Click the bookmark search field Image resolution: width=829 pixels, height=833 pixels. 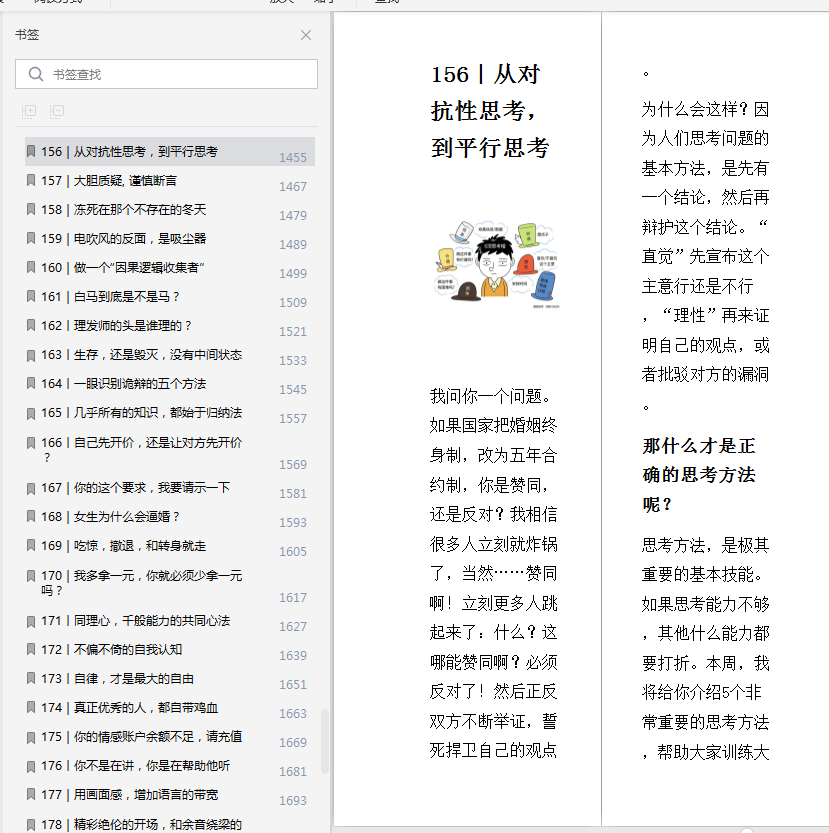click(166, 74)
